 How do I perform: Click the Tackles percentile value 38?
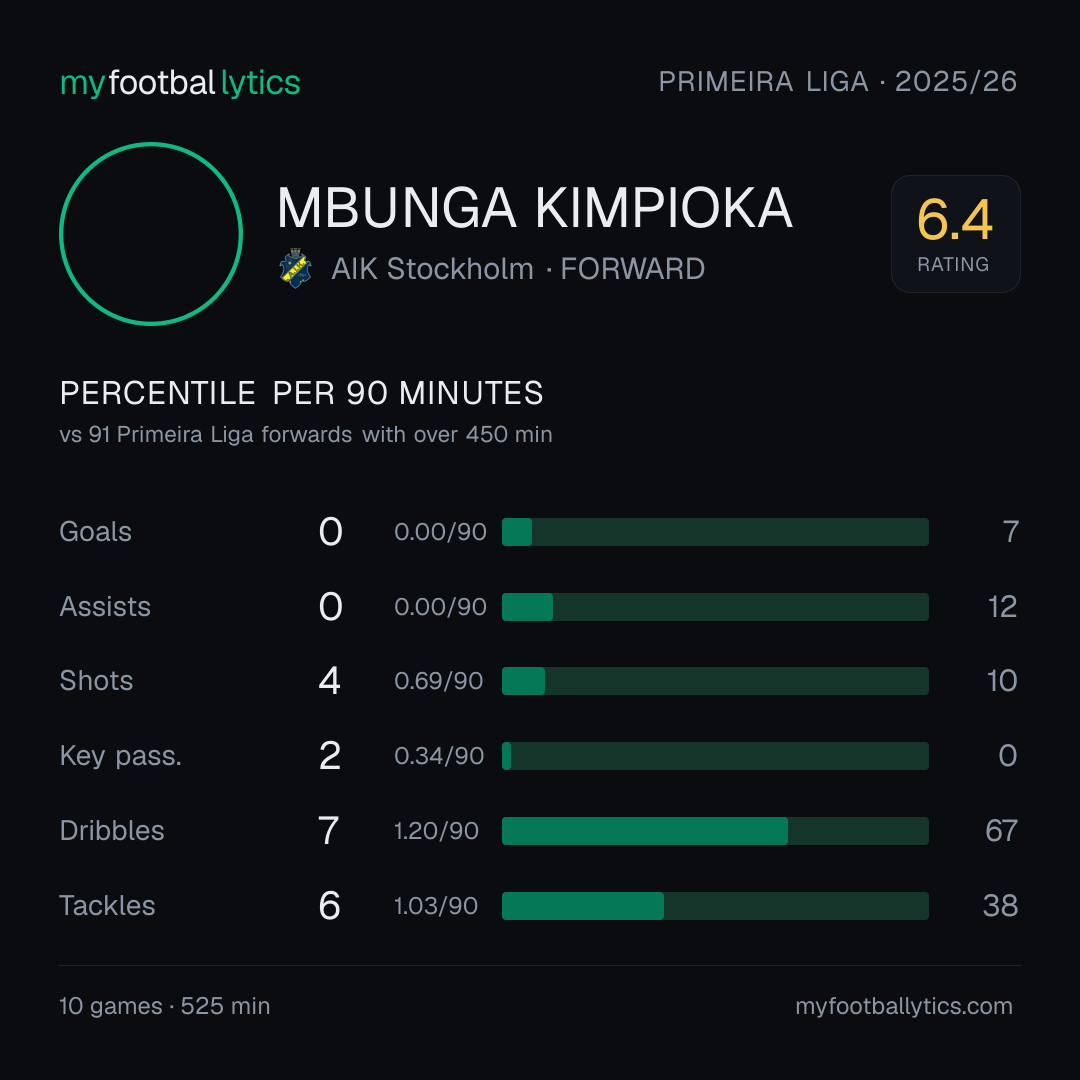pyautogui.click(x=1000, y=906)
